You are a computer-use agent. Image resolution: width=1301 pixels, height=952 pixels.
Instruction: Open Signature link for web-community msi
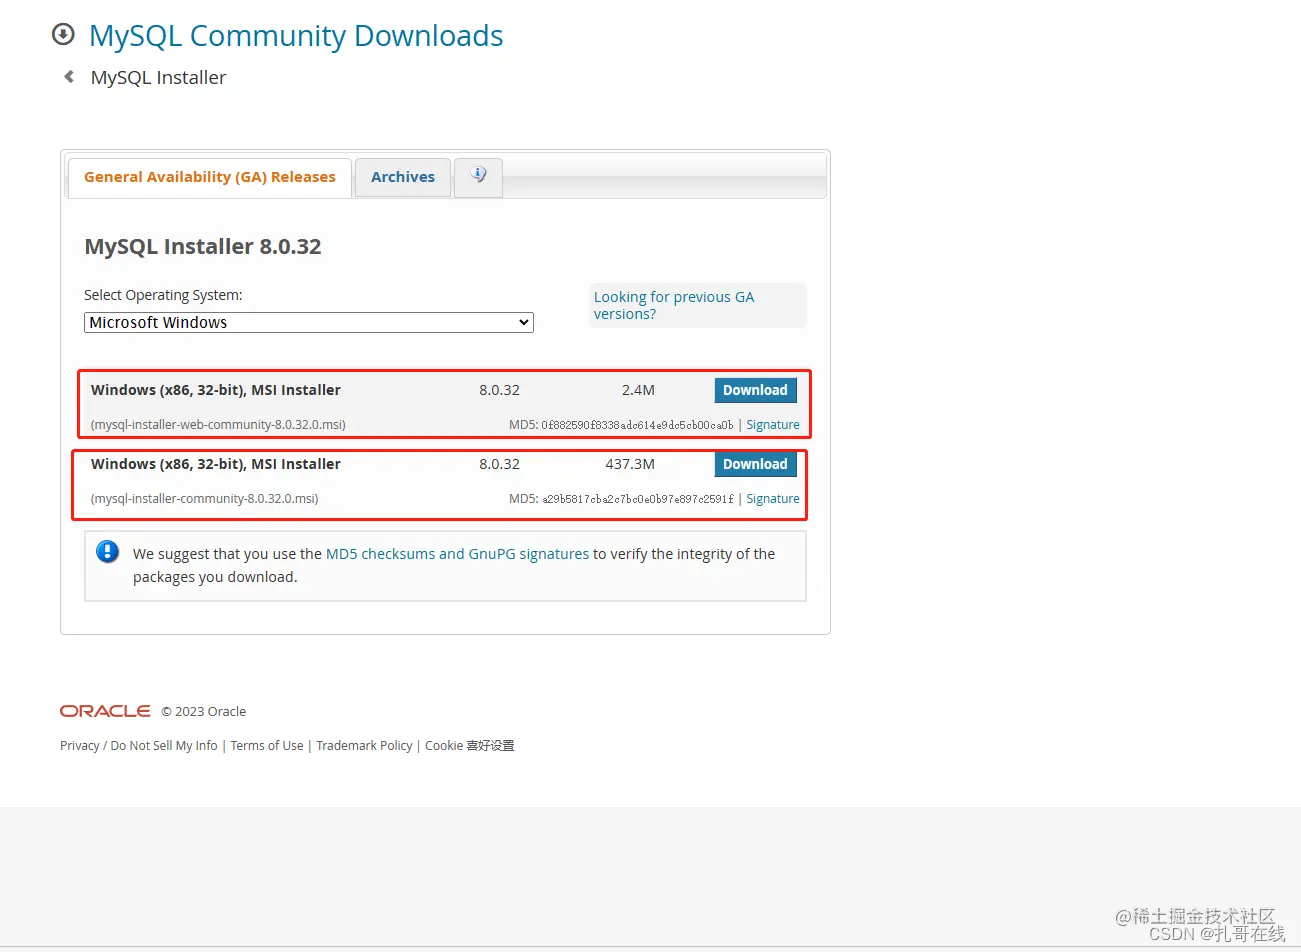(773, 425)
